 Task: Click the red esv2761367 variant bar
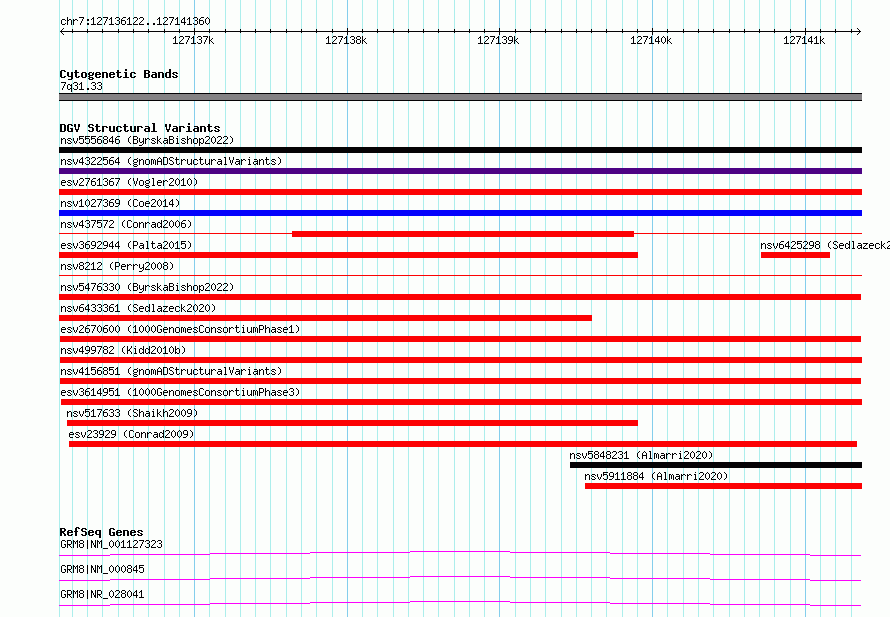460,192
